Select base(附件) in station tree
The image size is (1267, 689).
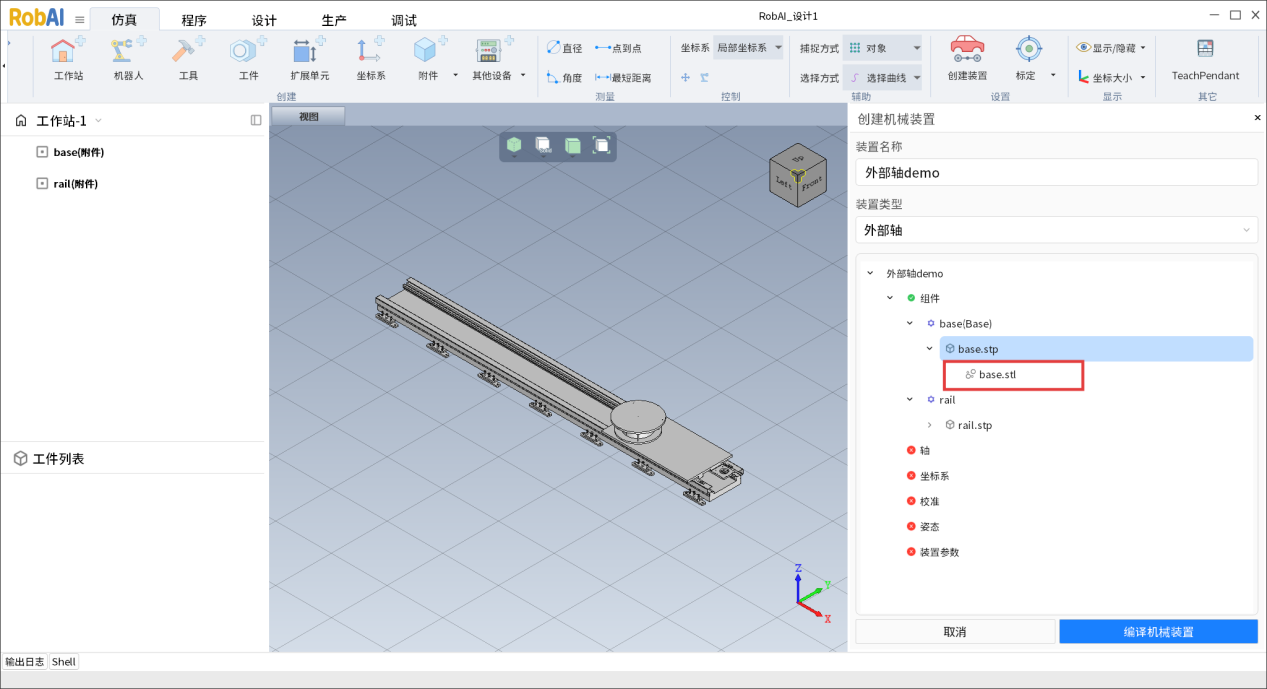[79, 152]
